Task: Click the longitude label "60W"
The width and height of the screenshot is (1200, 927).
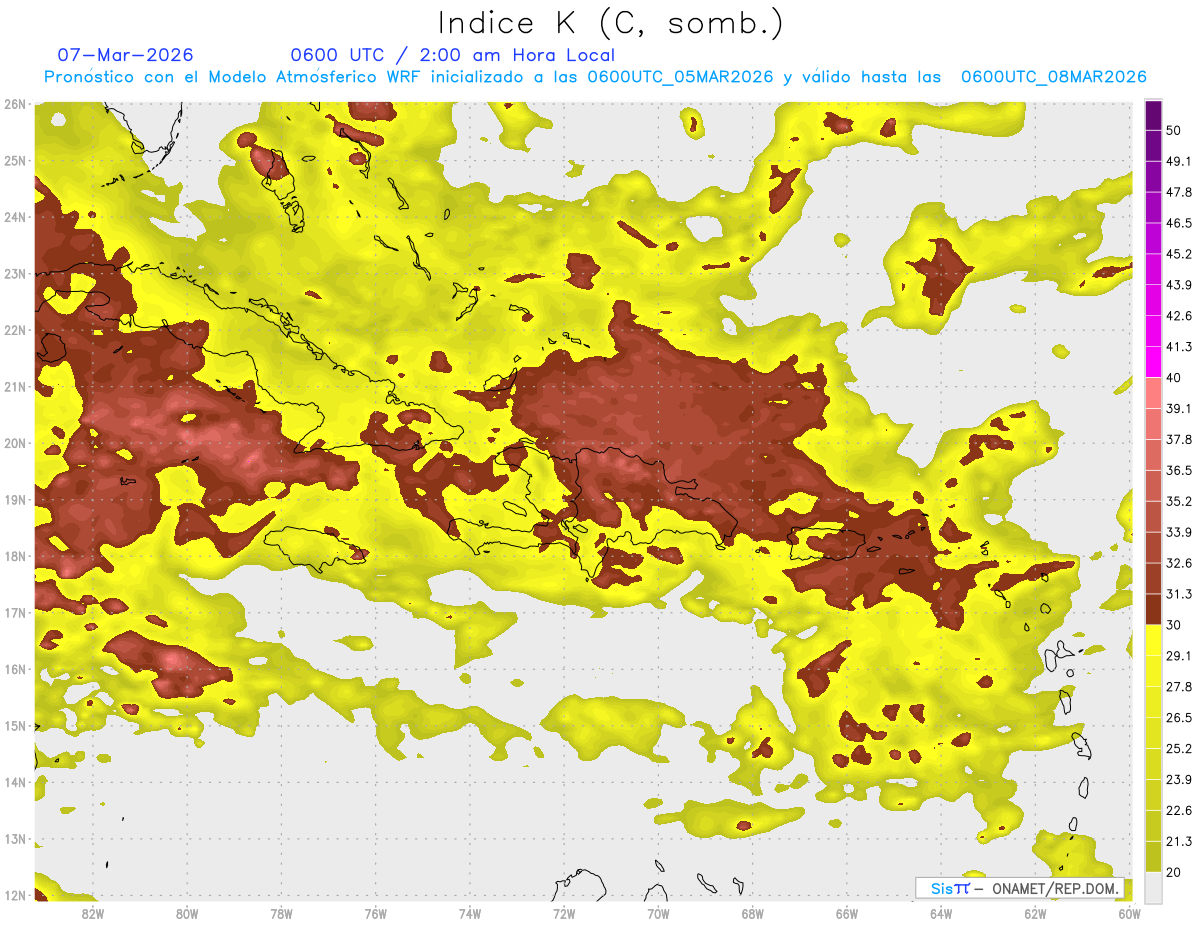Action: point(1129,913)
